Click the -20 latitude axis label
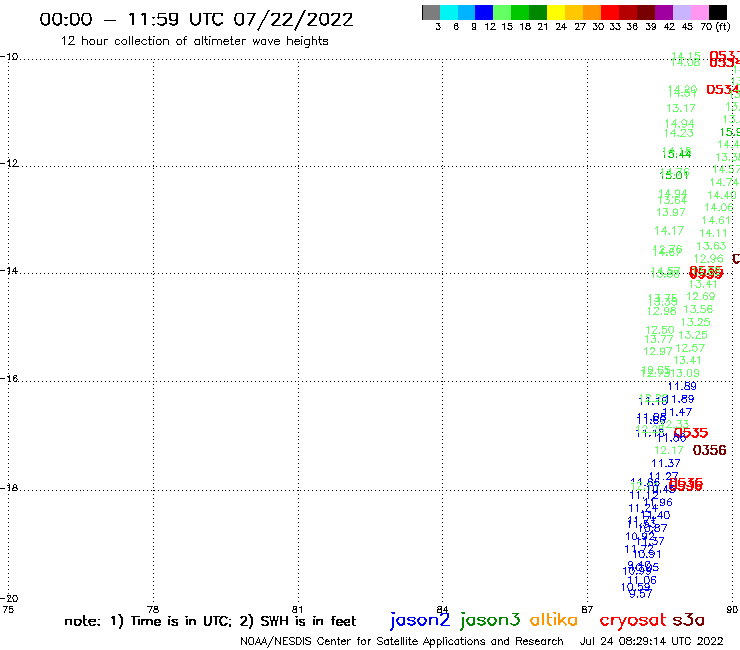740x650 pixels. 9,598
